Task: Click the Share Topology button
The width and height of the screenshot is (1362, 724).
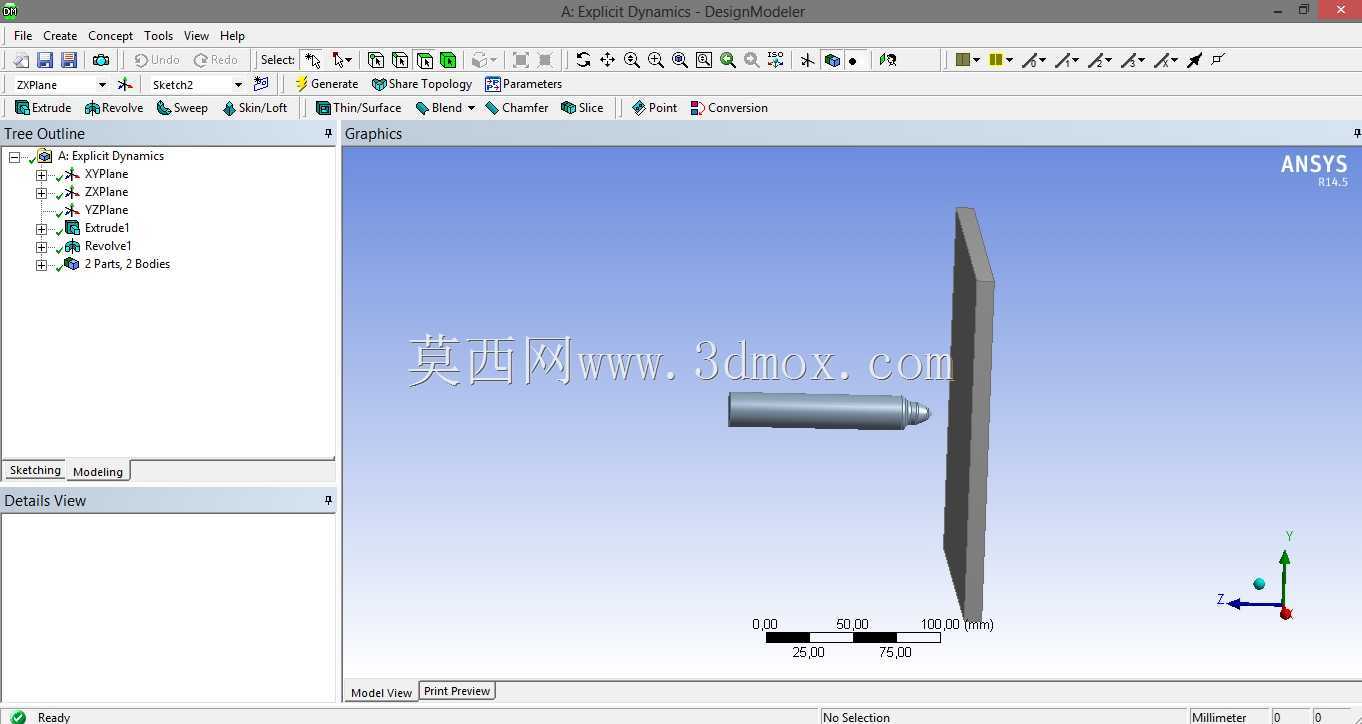Action: point(422,84)
